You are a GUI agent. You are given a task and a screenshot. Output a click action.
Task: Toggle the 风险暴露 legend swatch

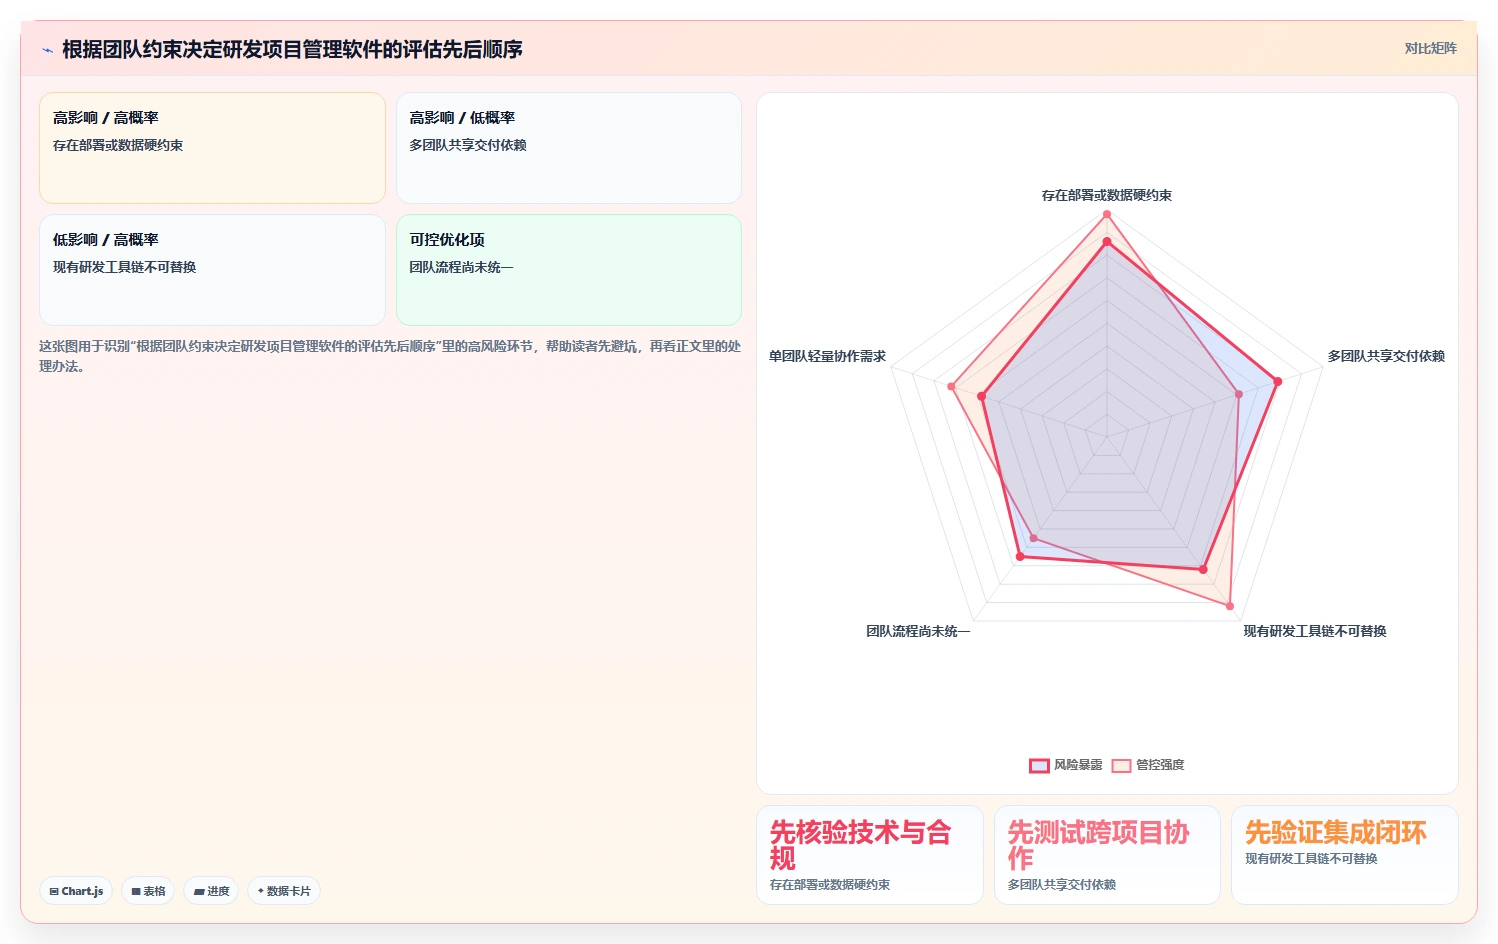click(x=1039, y=765)
